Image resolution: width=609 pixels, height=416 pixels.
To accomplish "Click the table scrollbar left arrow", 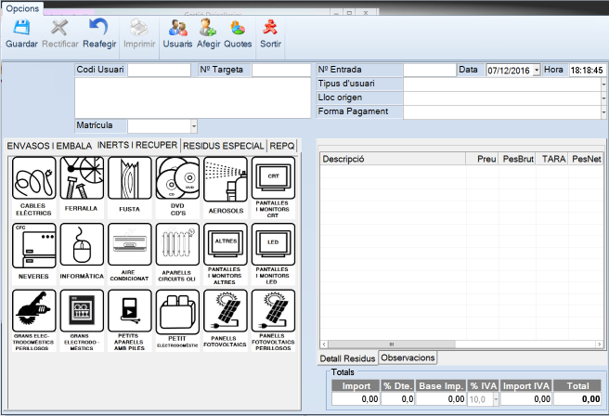I will tap(324, 344).
